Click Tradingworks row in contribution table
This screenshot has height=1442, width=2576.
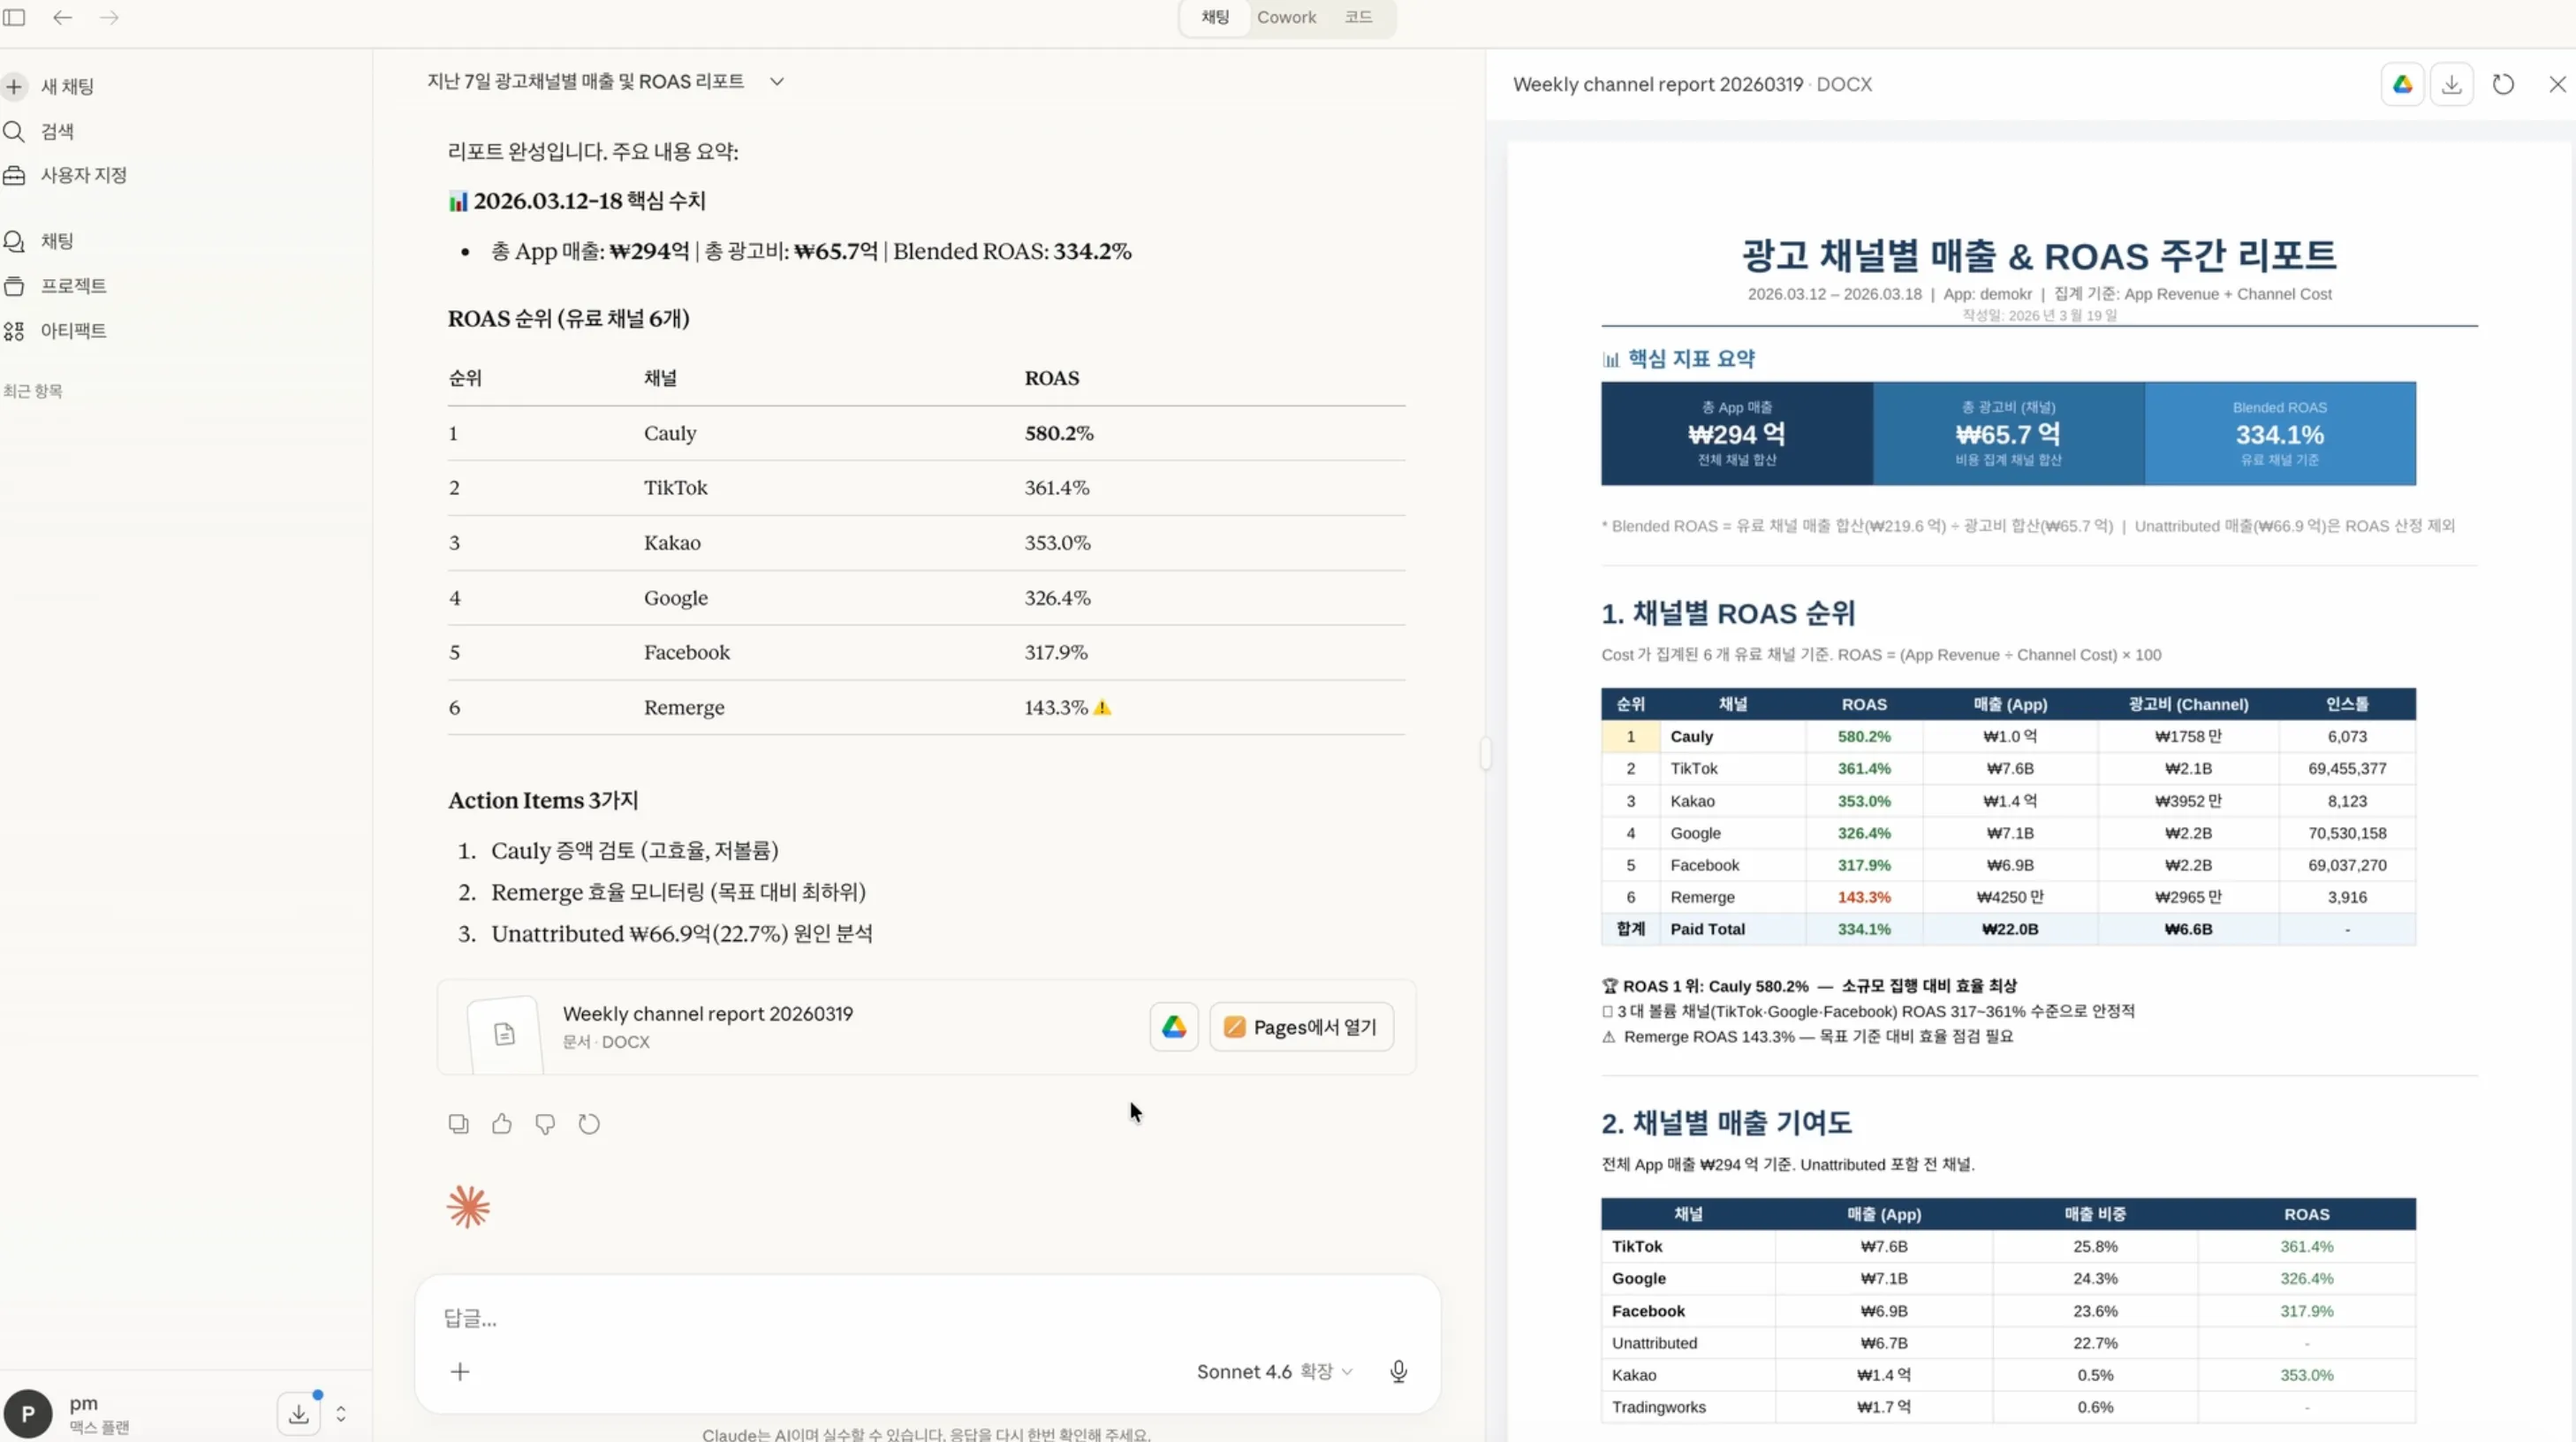[2008, 1407]
